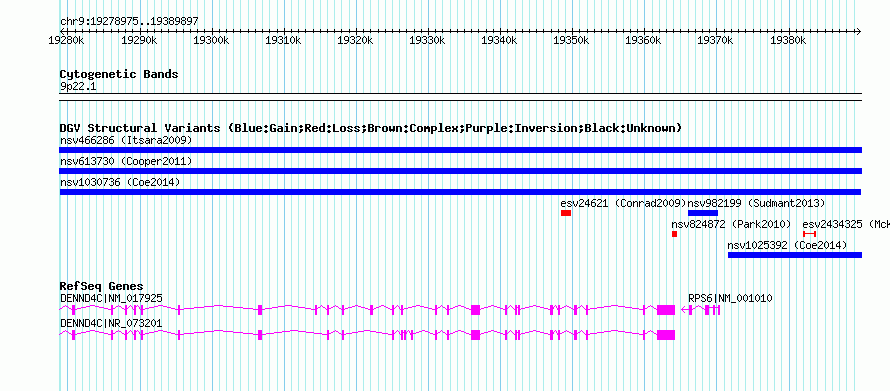Image resolution: width=890 pixels, height=391 pixels.
Task: Click the esv2434325 variant label
Action: pos(846,224)
